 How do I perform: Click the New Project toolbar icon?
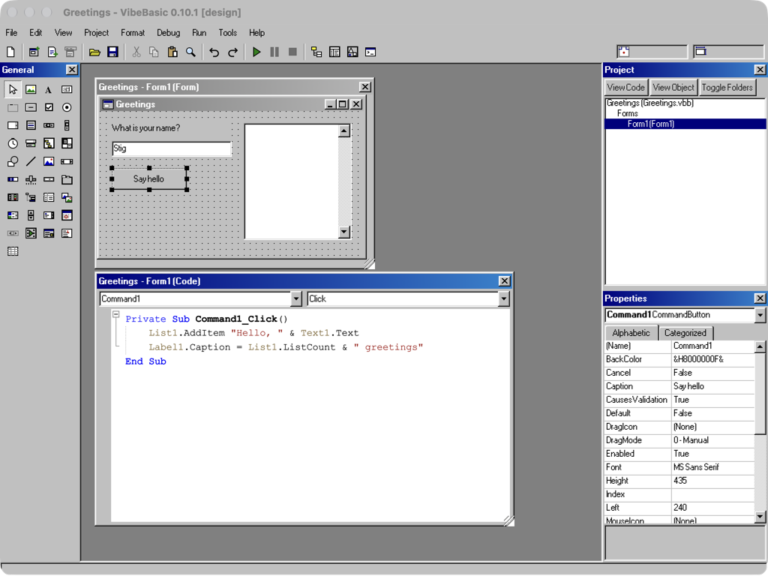(x=11, y=52)
